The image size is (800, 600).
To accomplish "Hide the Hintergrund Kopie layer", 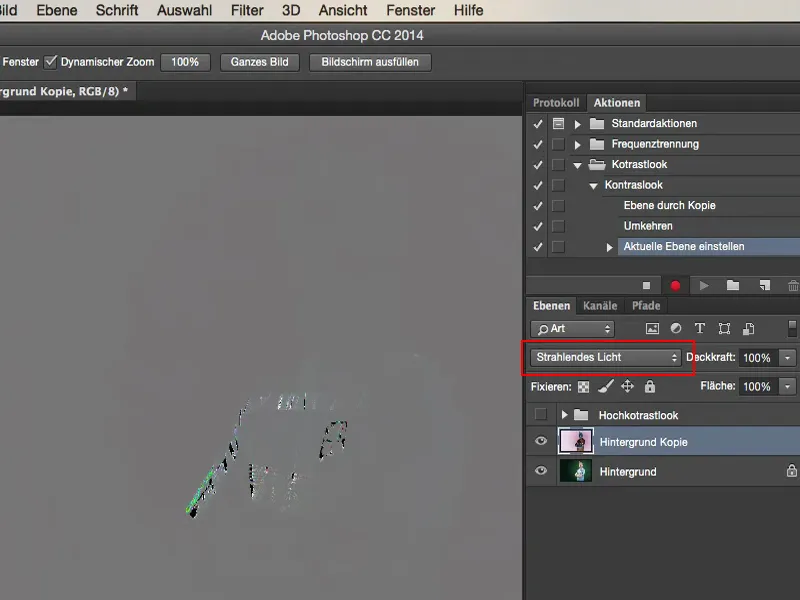I will pos(541,441).
